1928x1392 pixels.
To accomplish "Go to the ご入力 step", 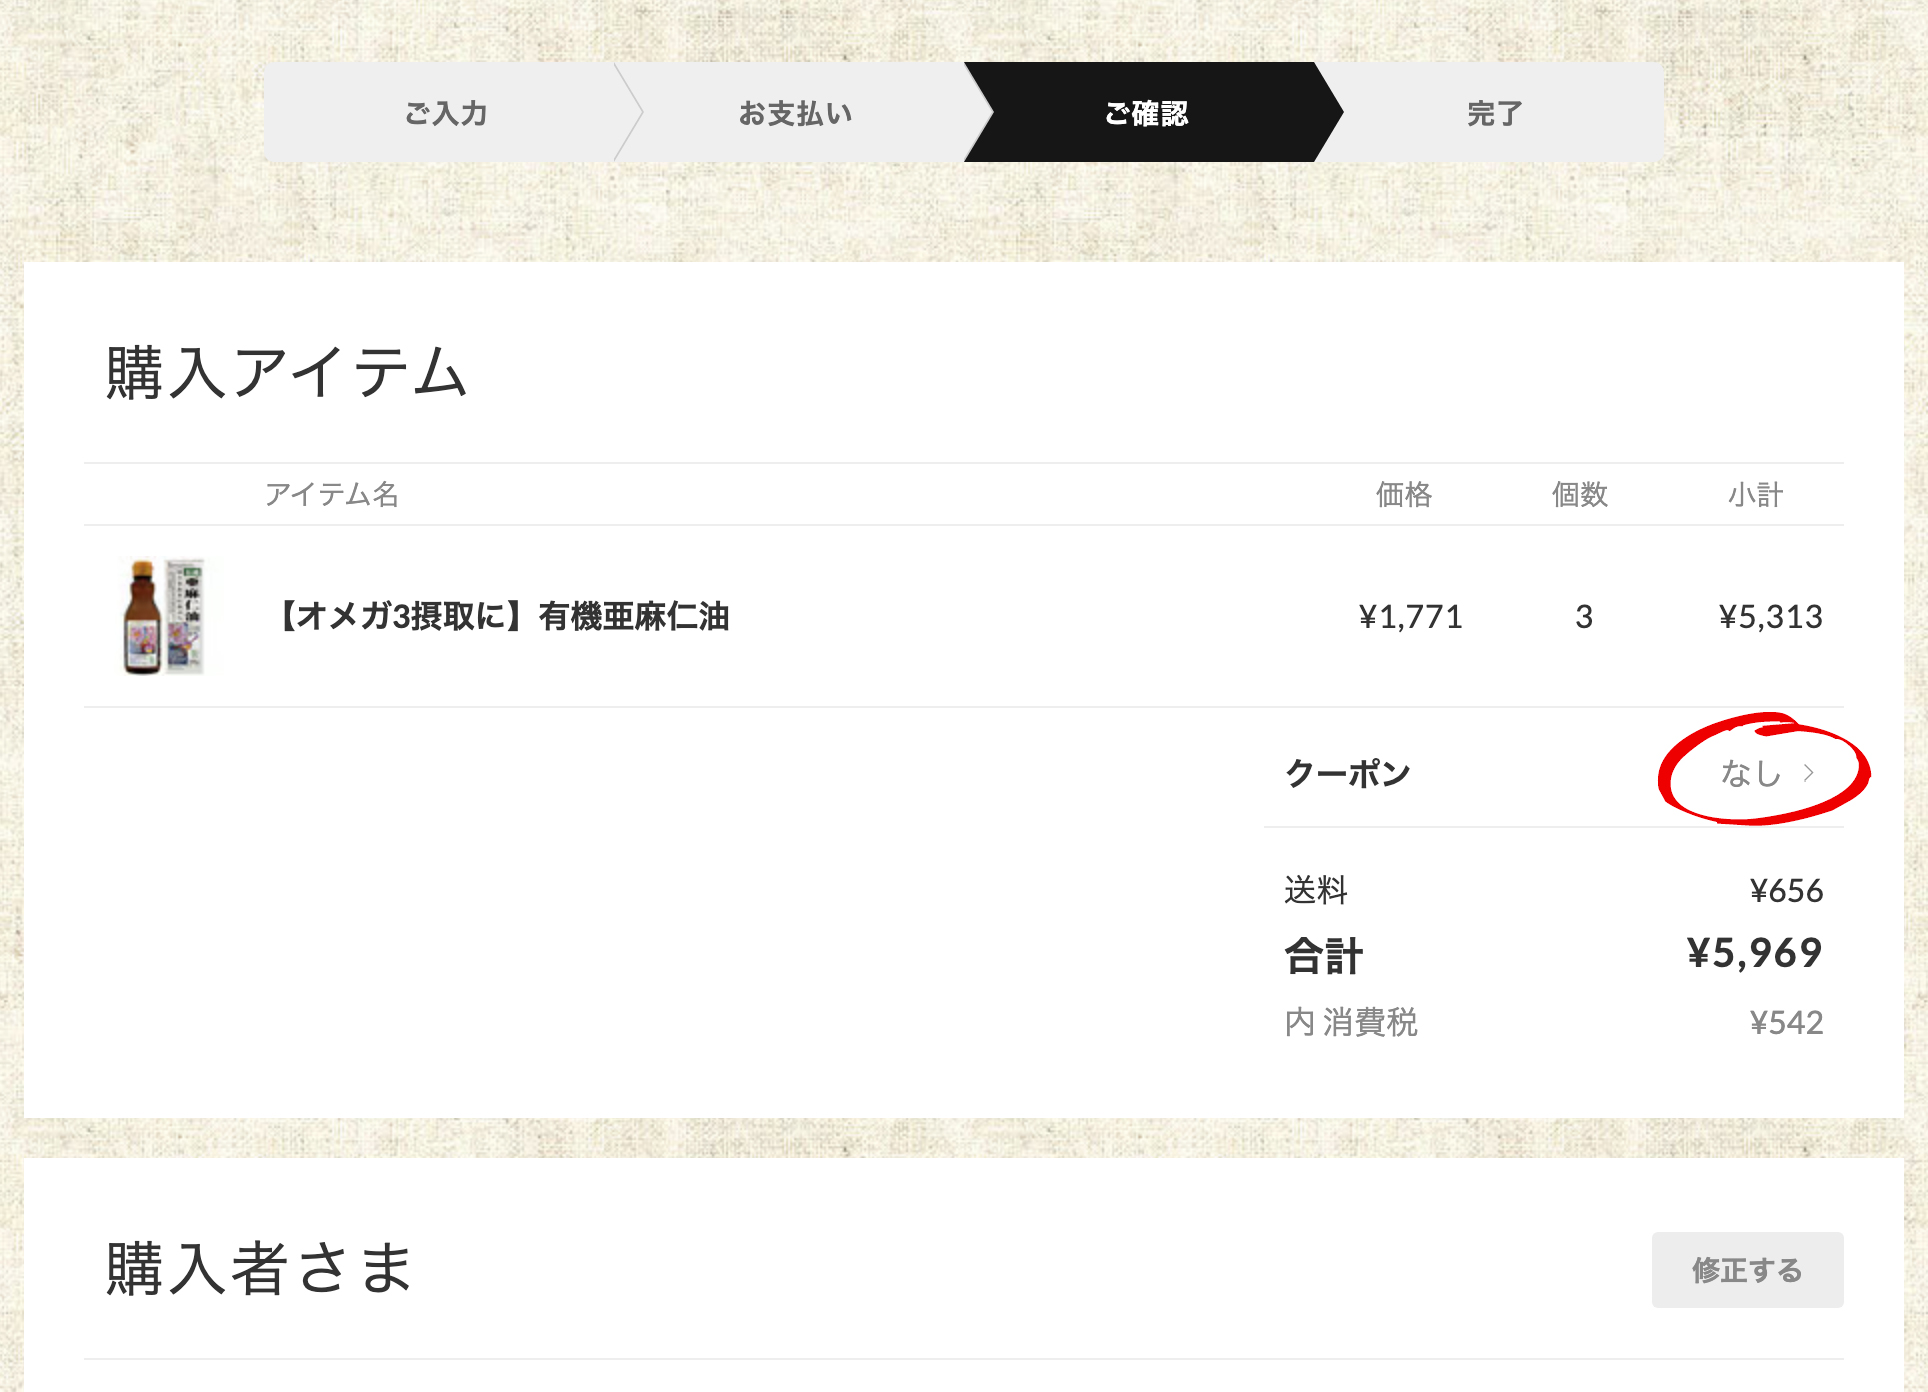I will point(446,112).
